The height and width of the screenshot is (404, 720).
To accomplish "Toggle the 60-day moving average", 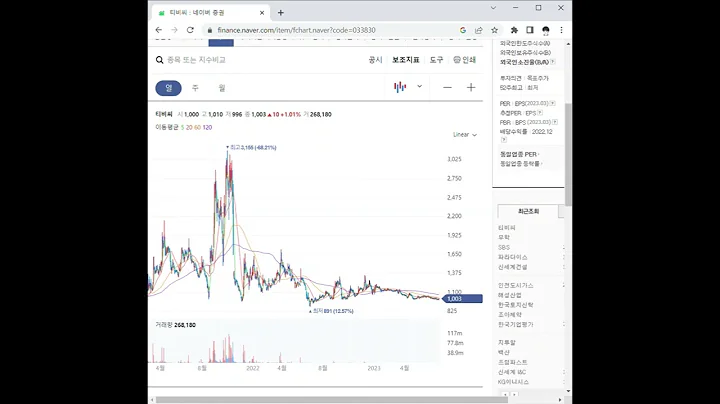I will (x=197, y=127).
